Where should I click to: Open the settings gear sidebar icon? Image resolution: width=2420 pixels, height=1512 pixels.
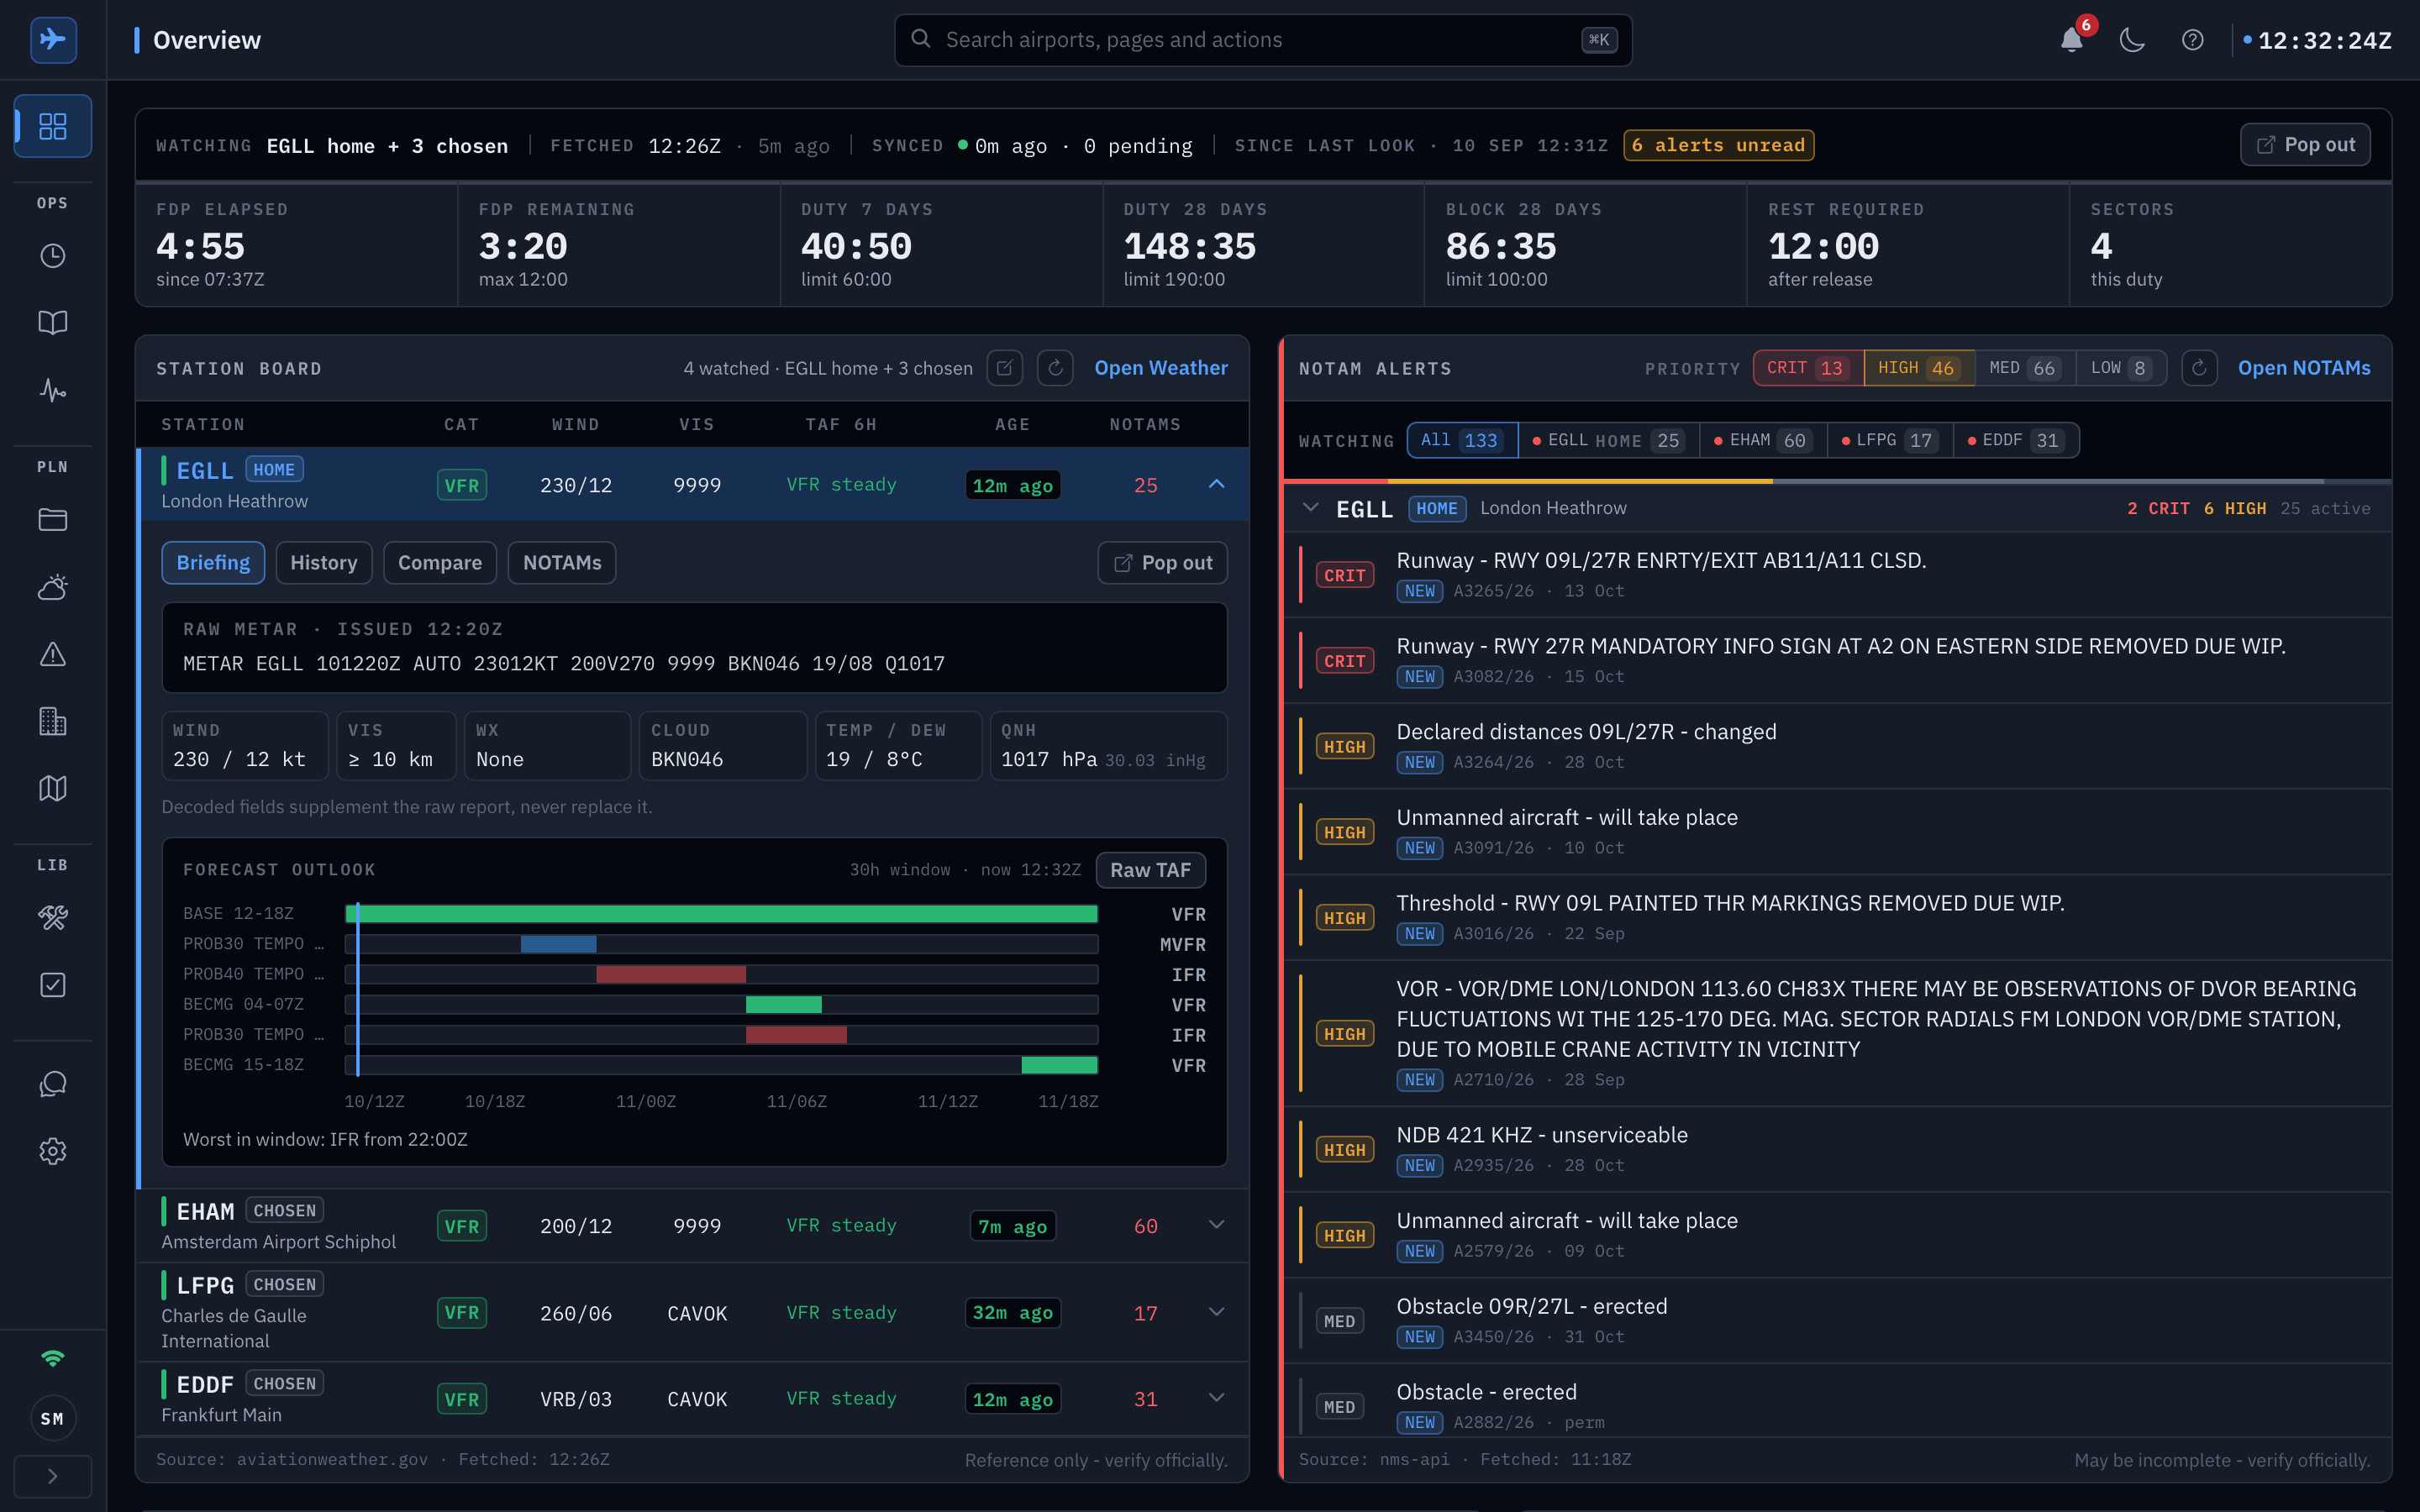click(53, 1151)
